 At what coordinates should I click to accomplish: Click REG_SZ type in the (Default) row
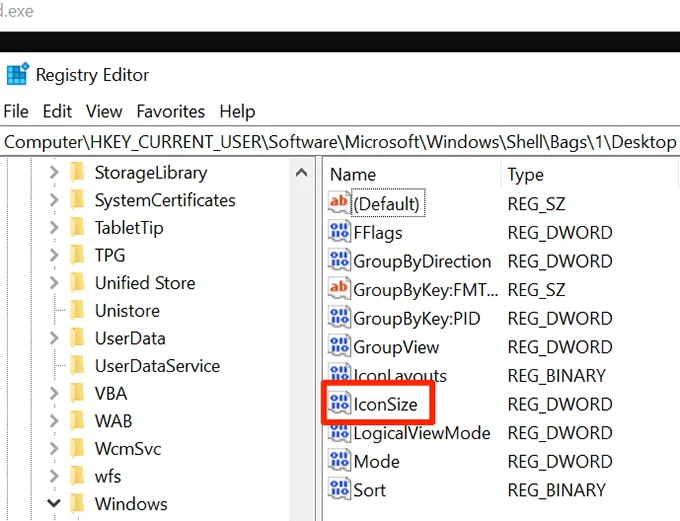pyautogui.click(x=536, y=204)
